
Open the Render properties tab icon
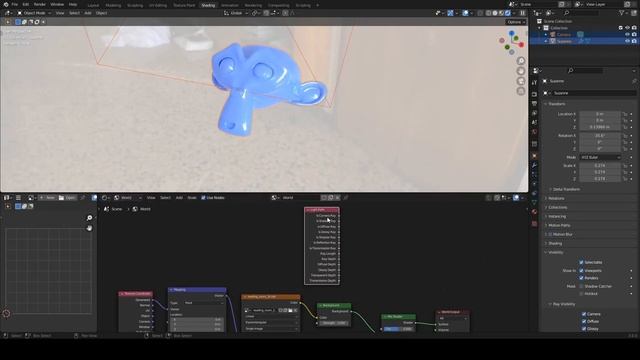click(x=534, y=94)
